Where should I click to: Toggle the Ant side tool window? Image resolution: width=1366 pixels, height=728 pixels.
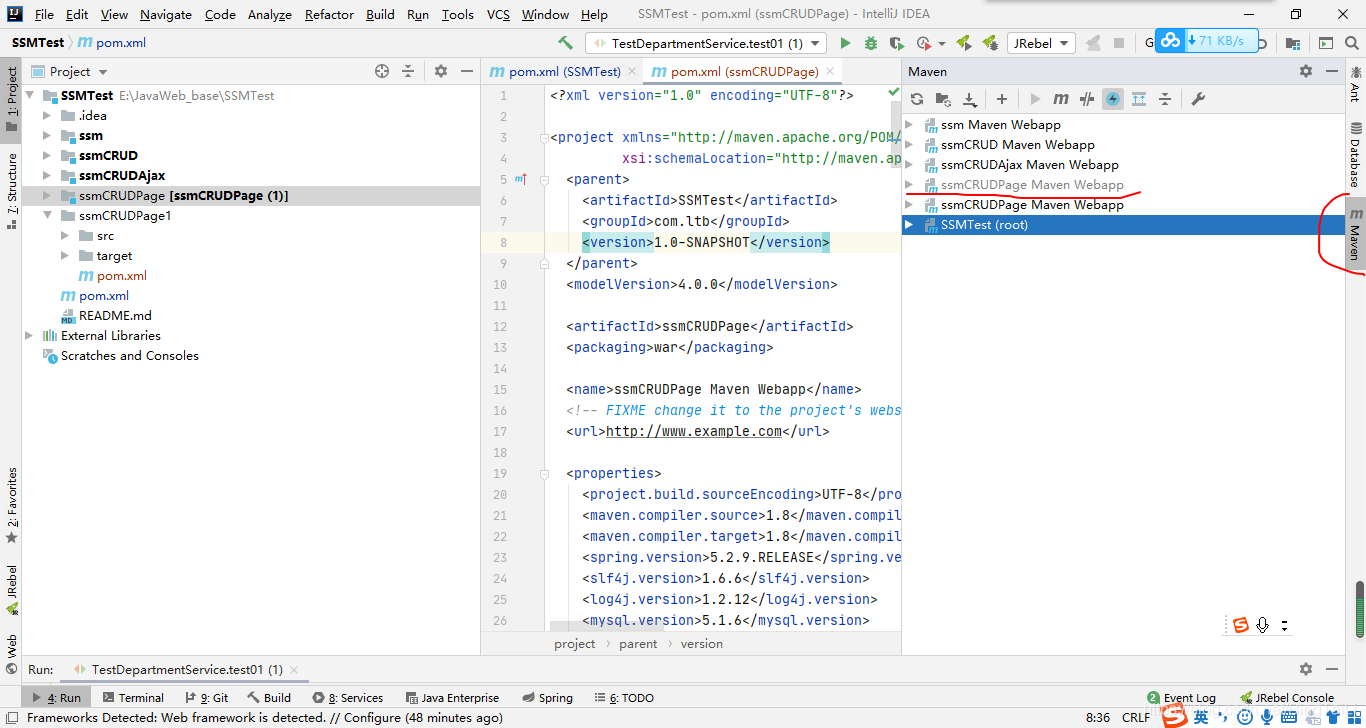click(1355, 84)
